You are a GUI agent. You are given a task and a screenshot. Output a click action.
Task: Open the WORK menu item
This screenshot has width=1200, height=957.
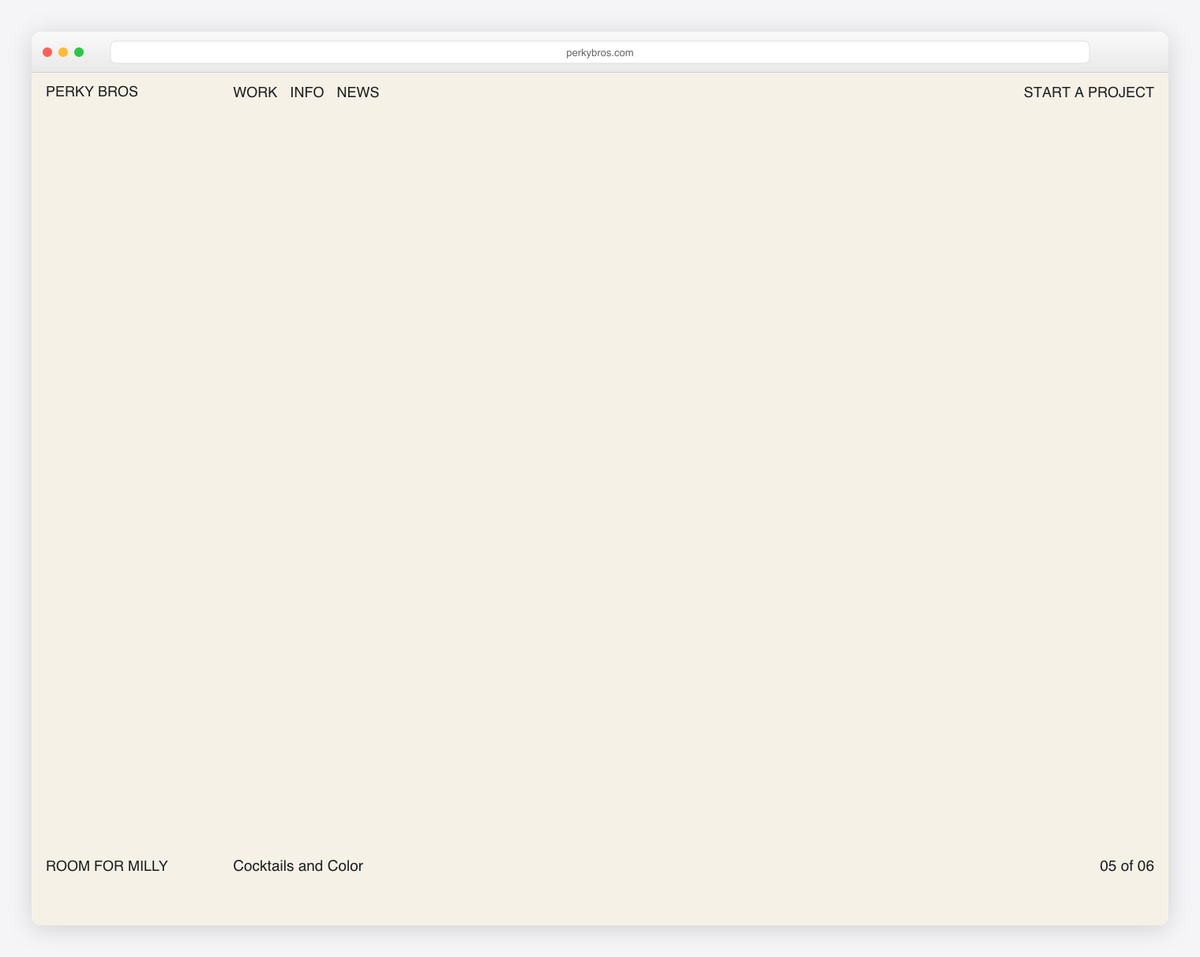(x=255, y=92)
